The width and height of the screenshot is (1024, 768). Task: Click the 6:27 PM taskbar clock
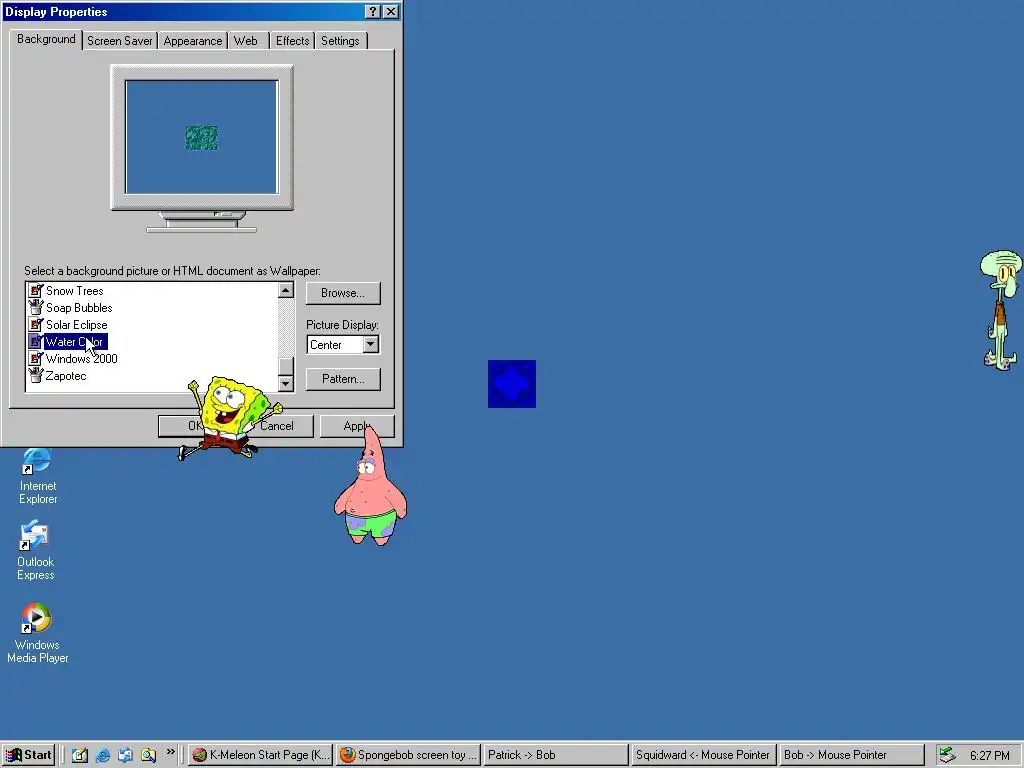[989, 756]
